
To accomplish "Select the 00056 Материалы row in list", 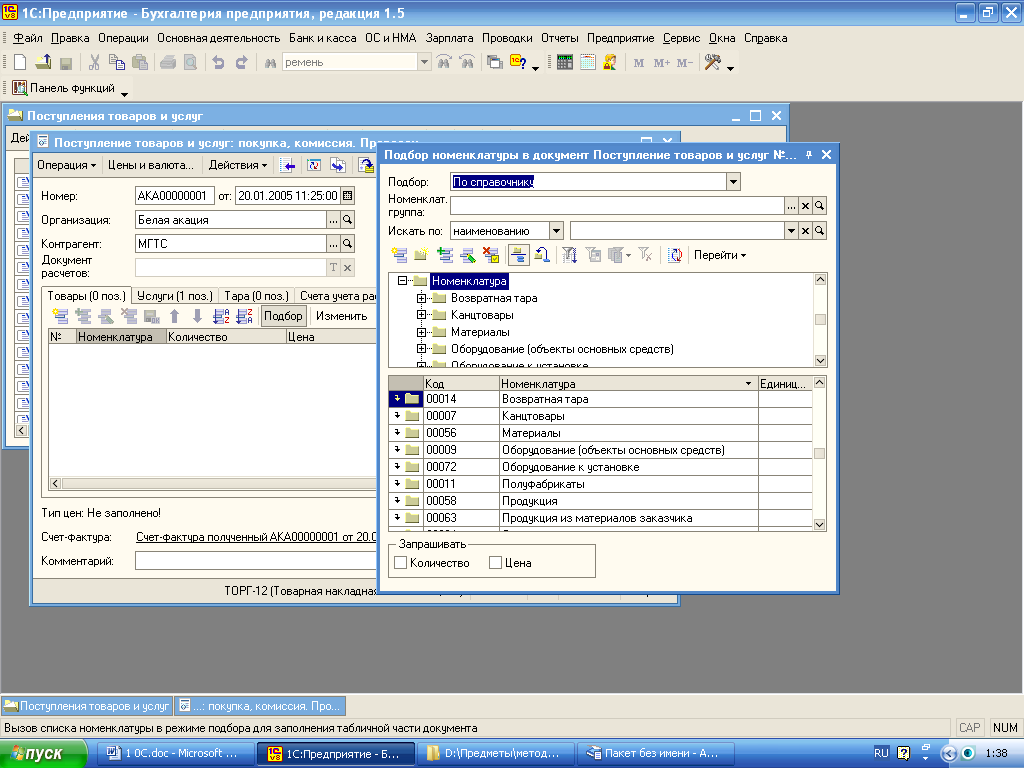I will (x=600, y=433).
